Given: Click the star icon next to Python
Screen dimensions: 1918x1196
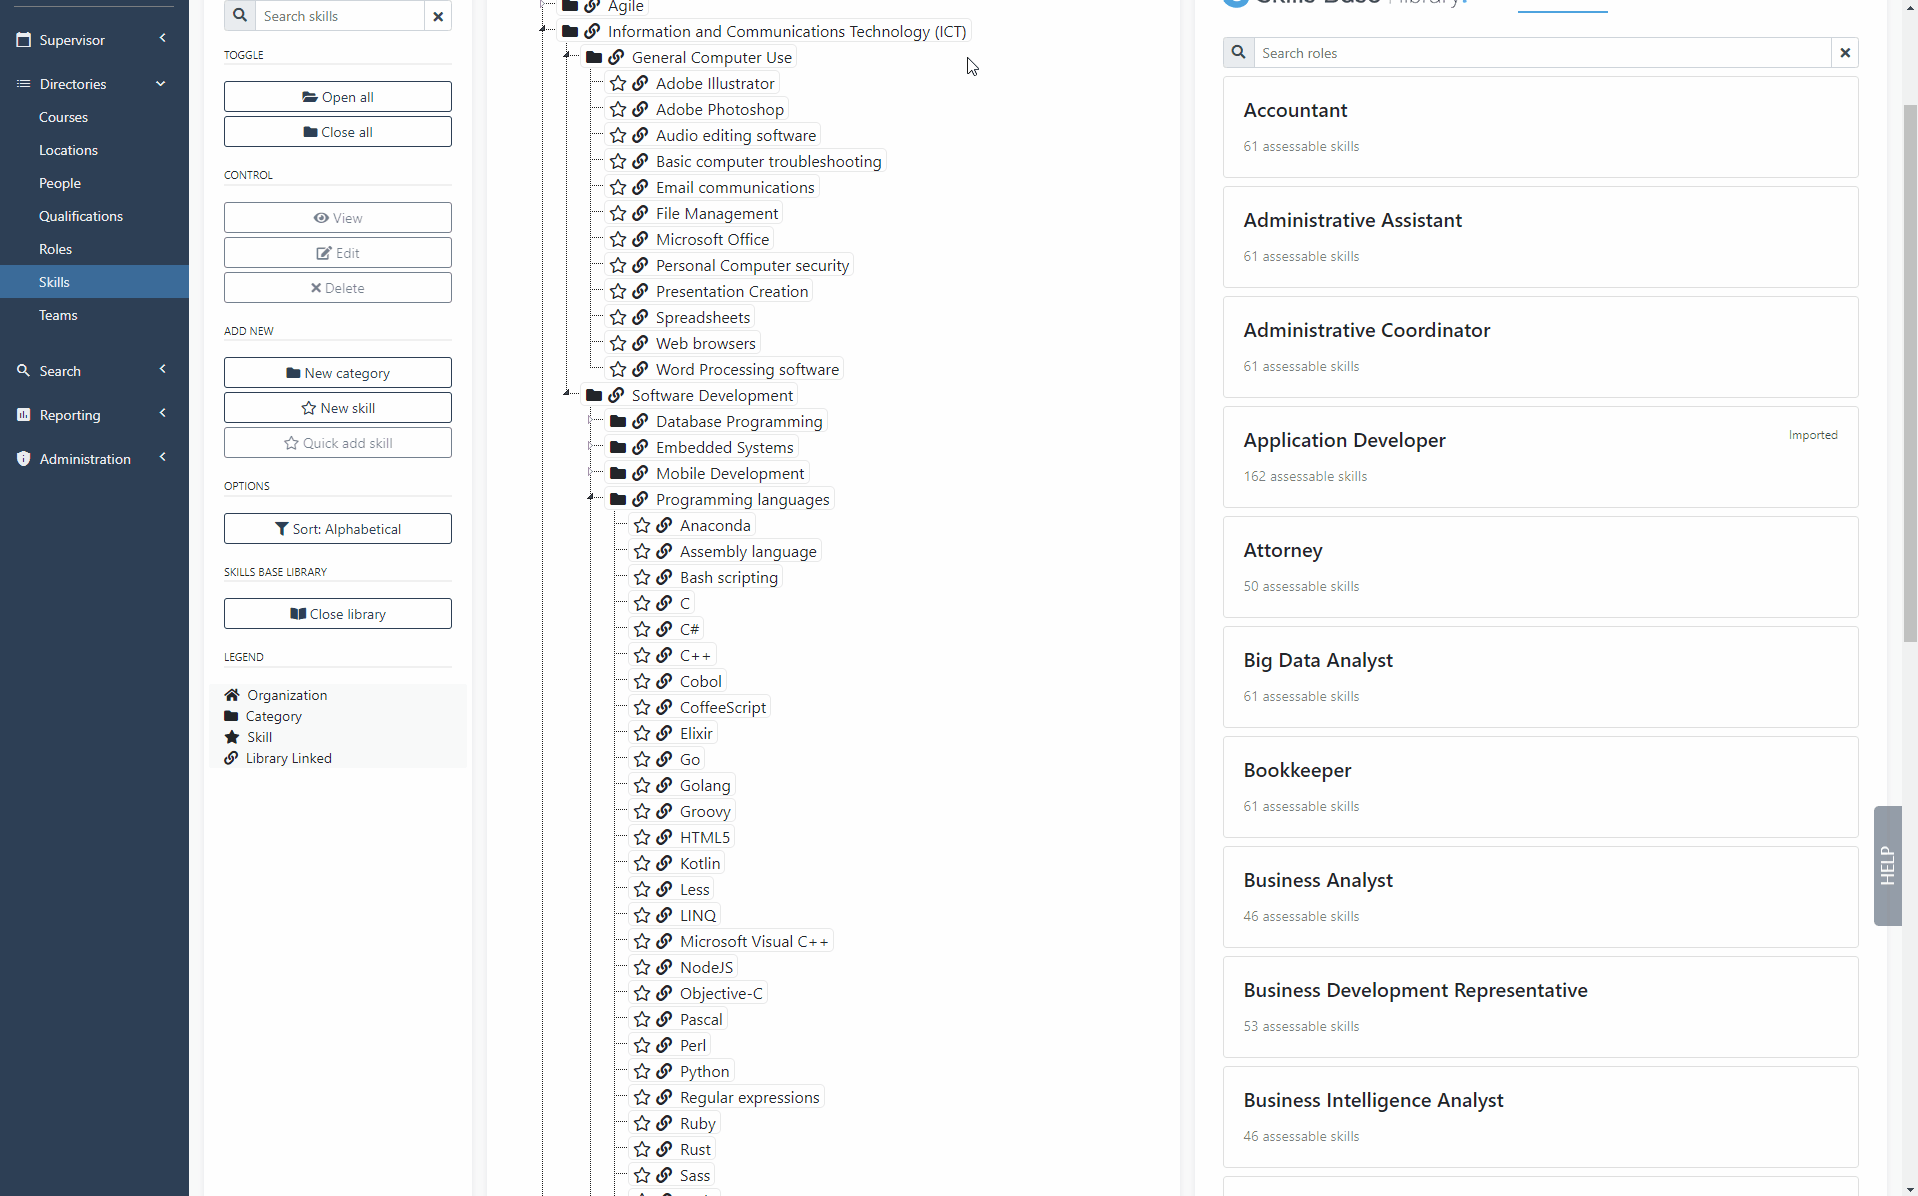Looking at the screenshot, I should pos(642,1071).
